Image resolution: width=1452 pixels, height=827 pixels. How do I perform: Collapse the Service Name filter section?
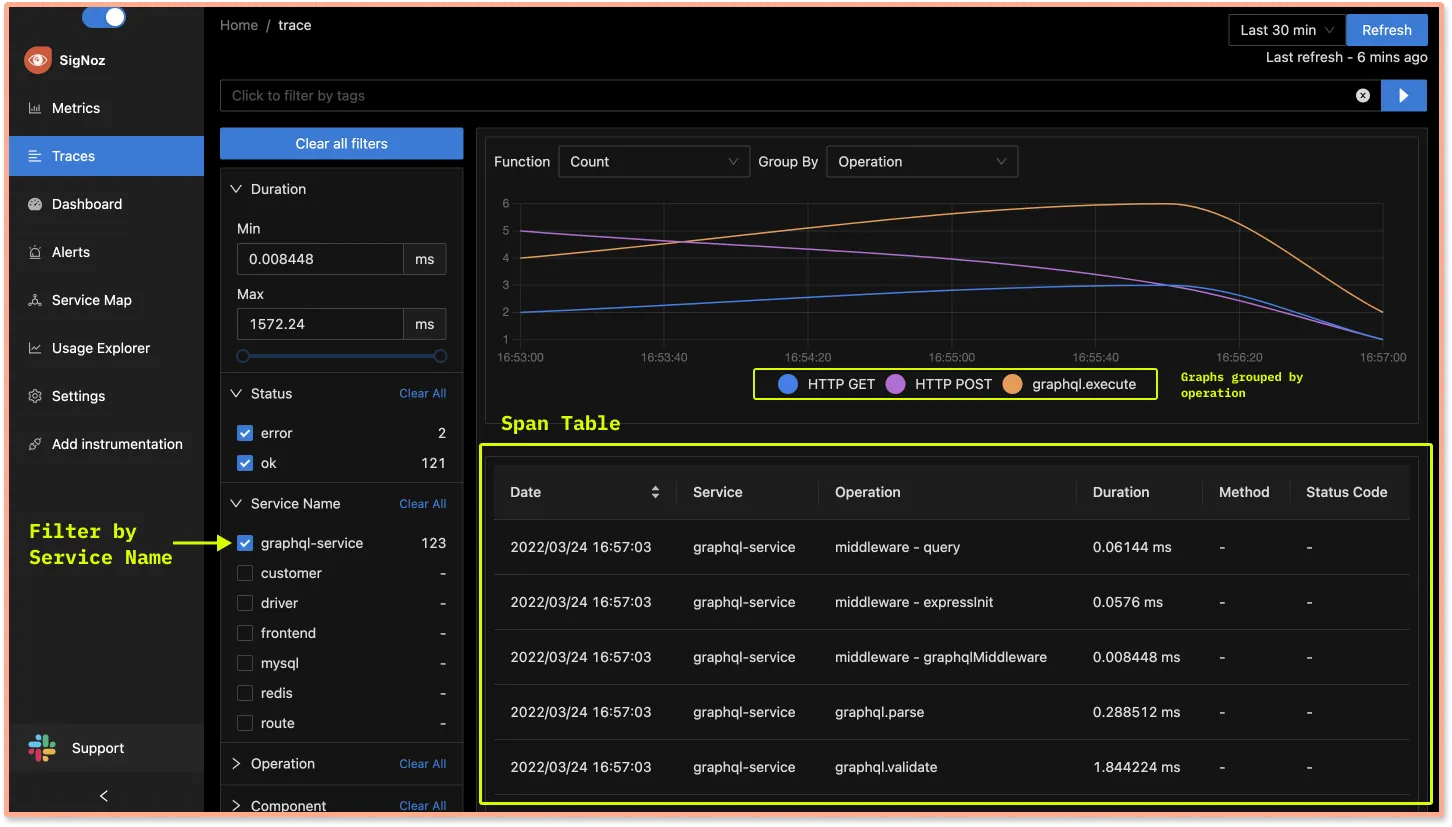pyautogui.click(x=237, y=503)
